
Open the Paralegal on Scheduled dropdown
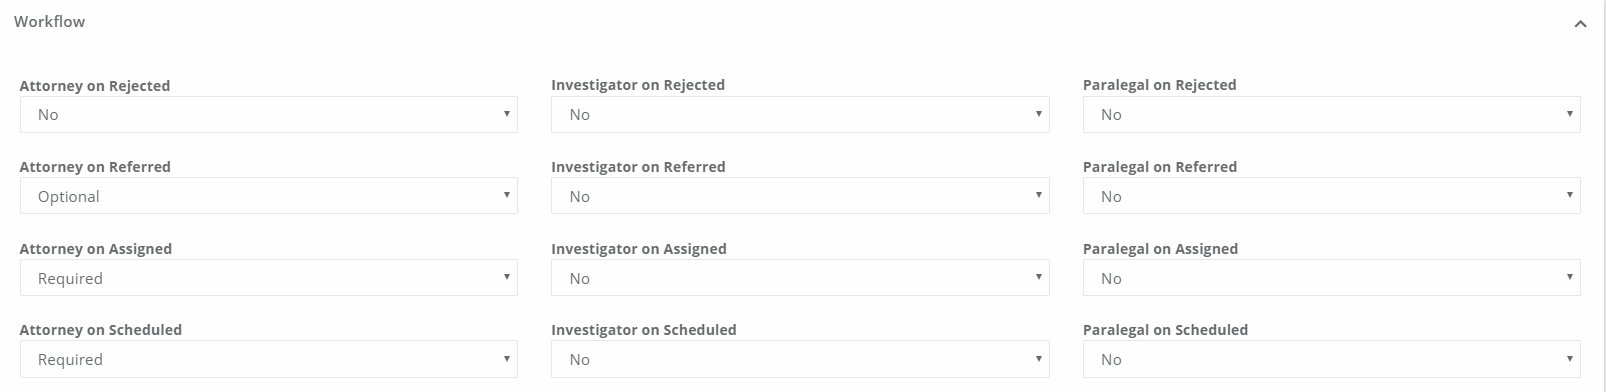(x=1332, y=359)
